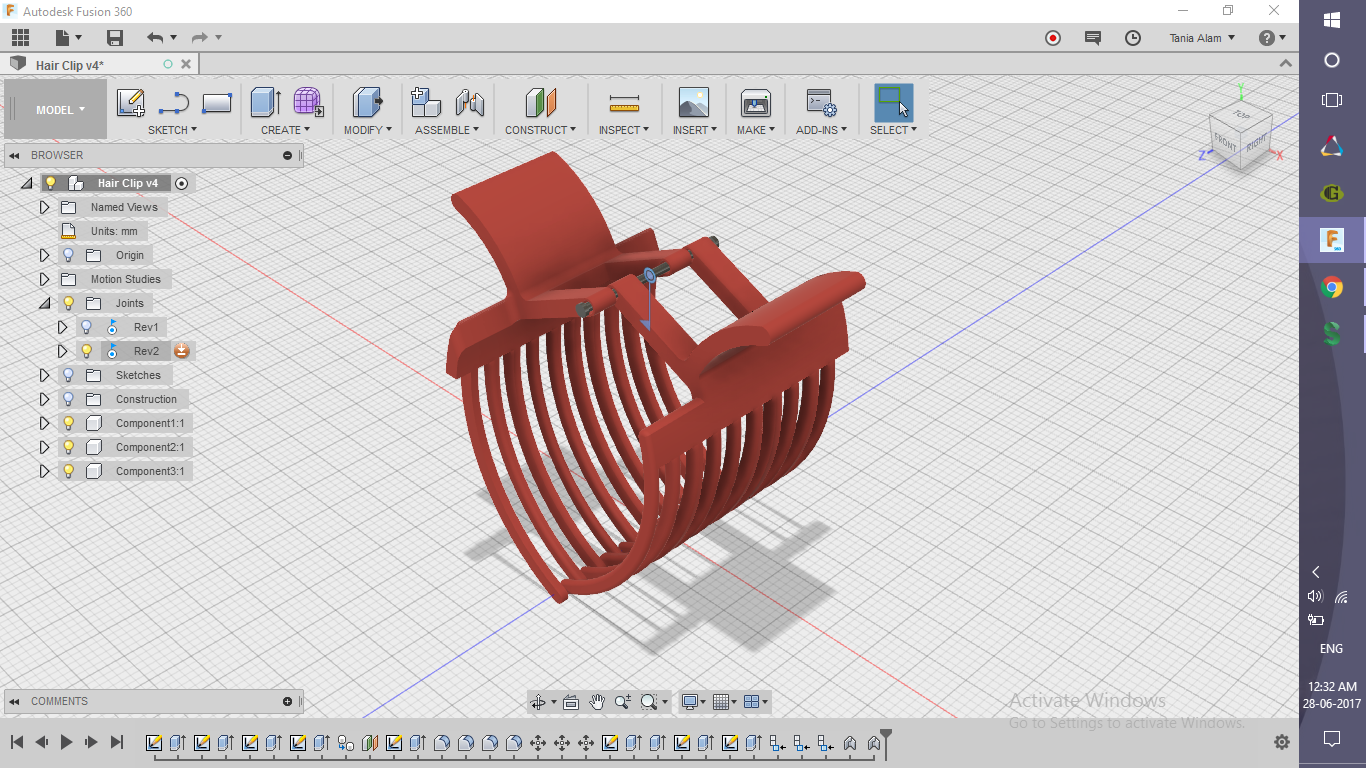
Task: Open the job status clock icon
Action: click(1133, 38)
